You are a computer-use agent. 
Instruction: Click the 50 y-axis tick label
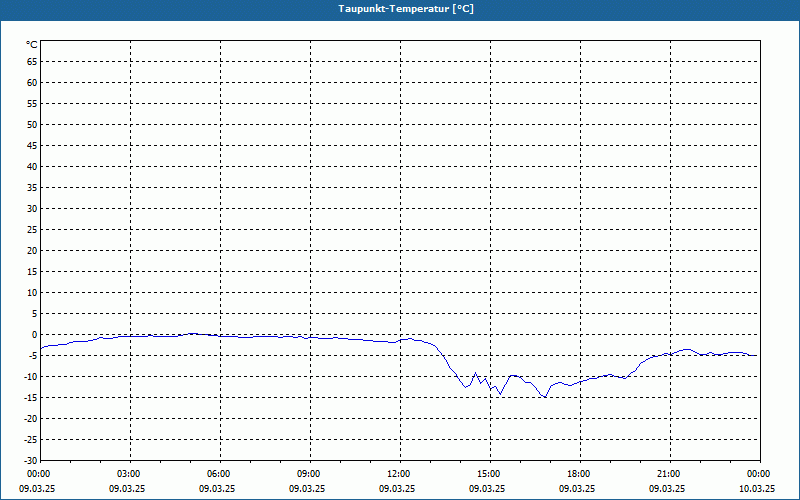tap(32, 124)
